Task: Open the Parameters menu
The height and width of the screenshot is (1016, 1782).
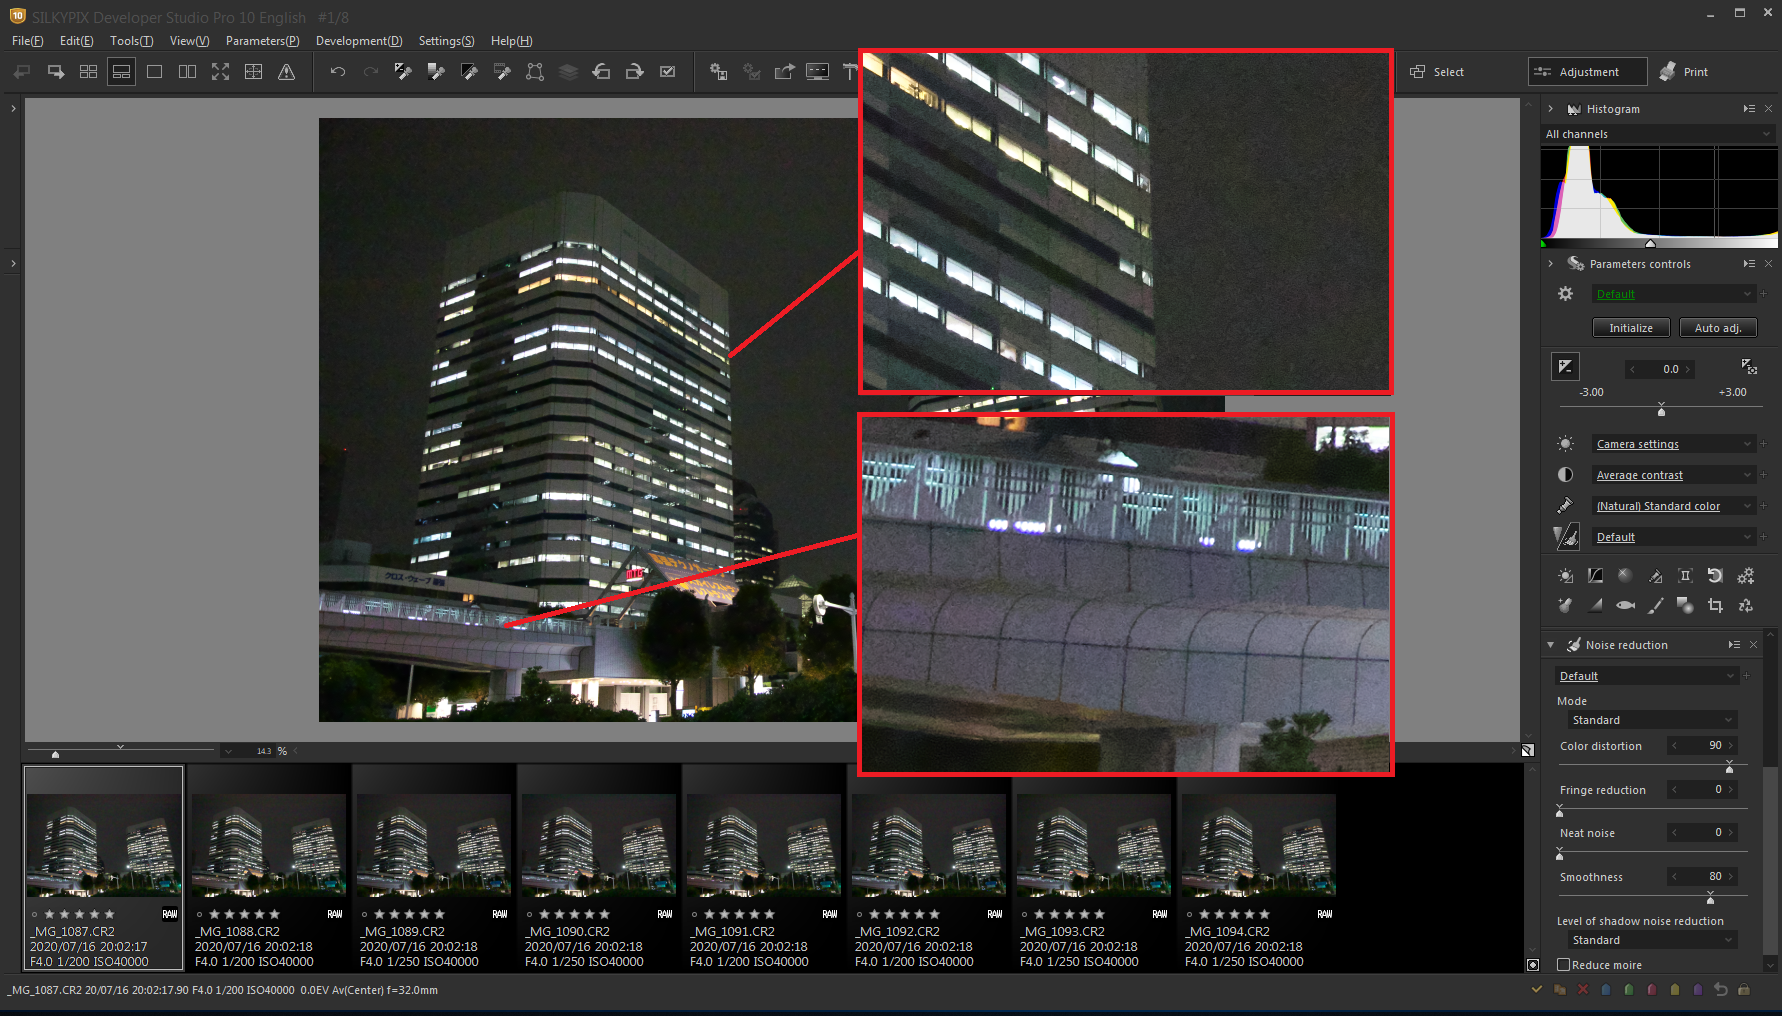Action: pyautogui.click(x=262, y=41)
